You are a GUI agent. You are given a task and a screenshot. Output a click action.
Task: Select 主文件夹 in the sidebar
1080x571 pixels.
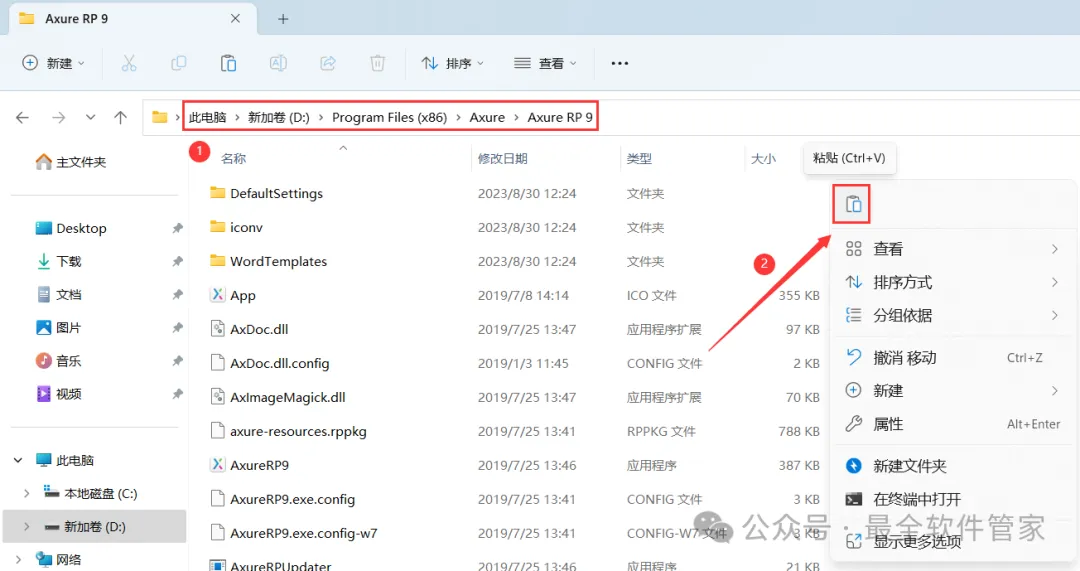(x=71, y=163)
